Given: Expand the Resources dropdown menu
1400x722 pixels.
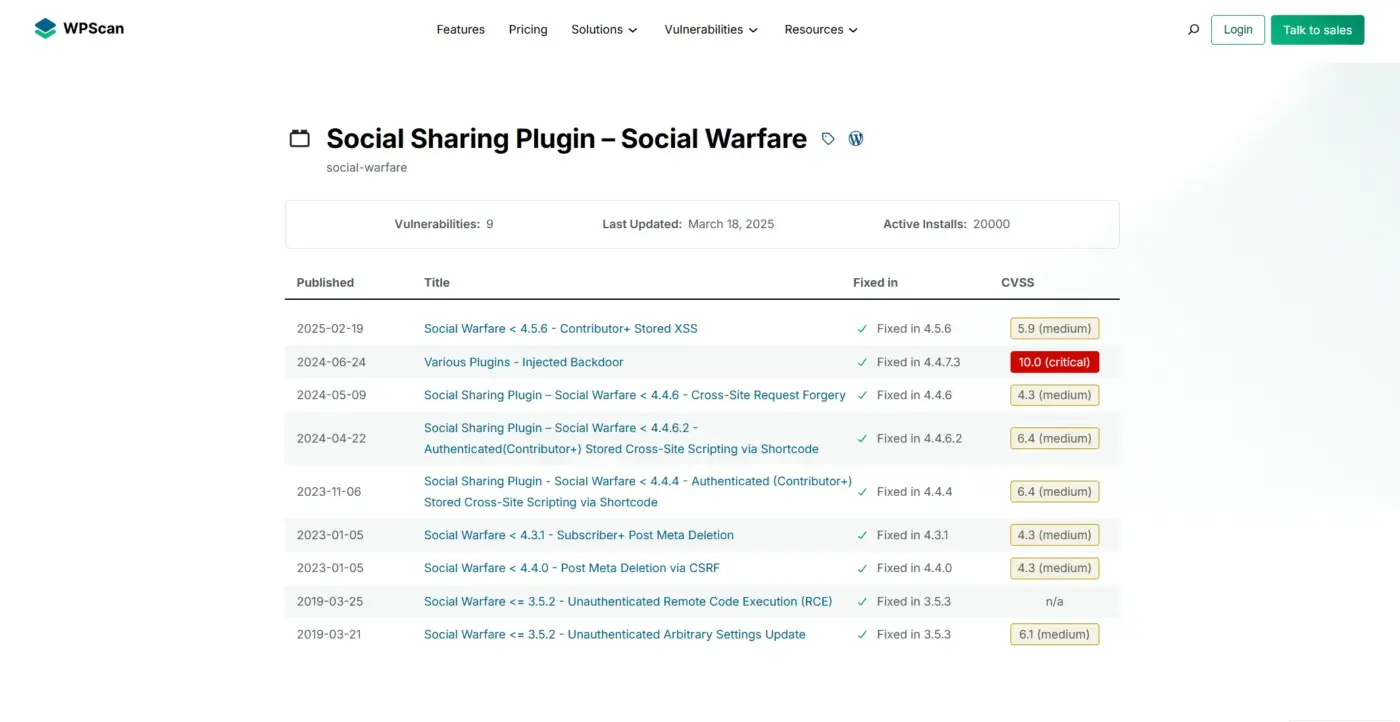Looking at the screenshot, I should click(821, 30).
